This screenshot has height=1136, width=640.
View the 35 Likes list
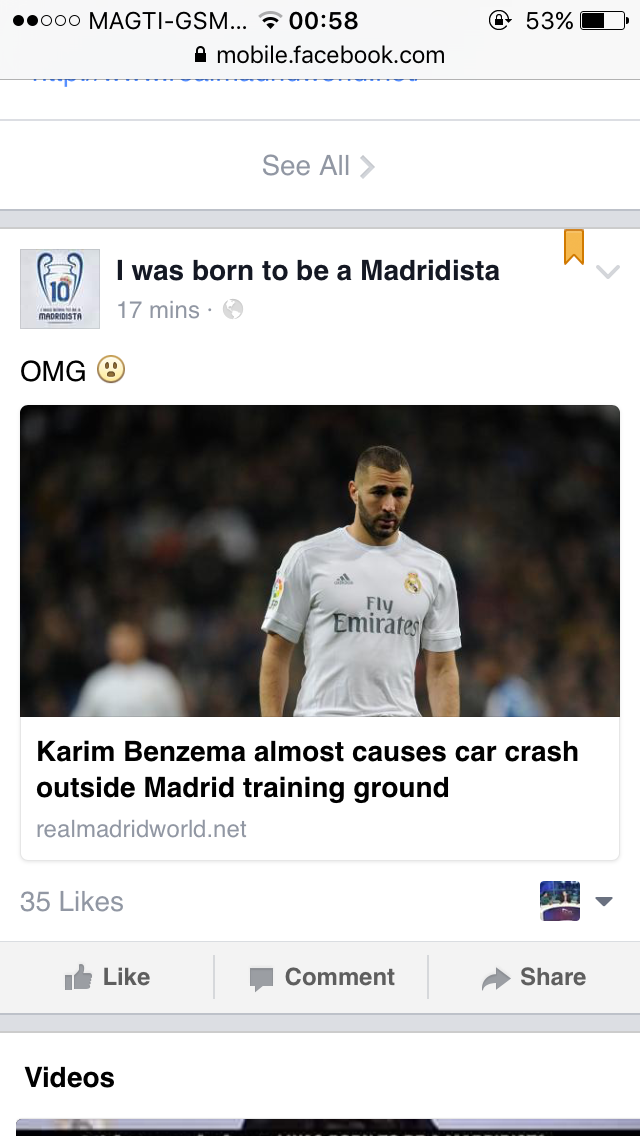(x=72, y=901)
